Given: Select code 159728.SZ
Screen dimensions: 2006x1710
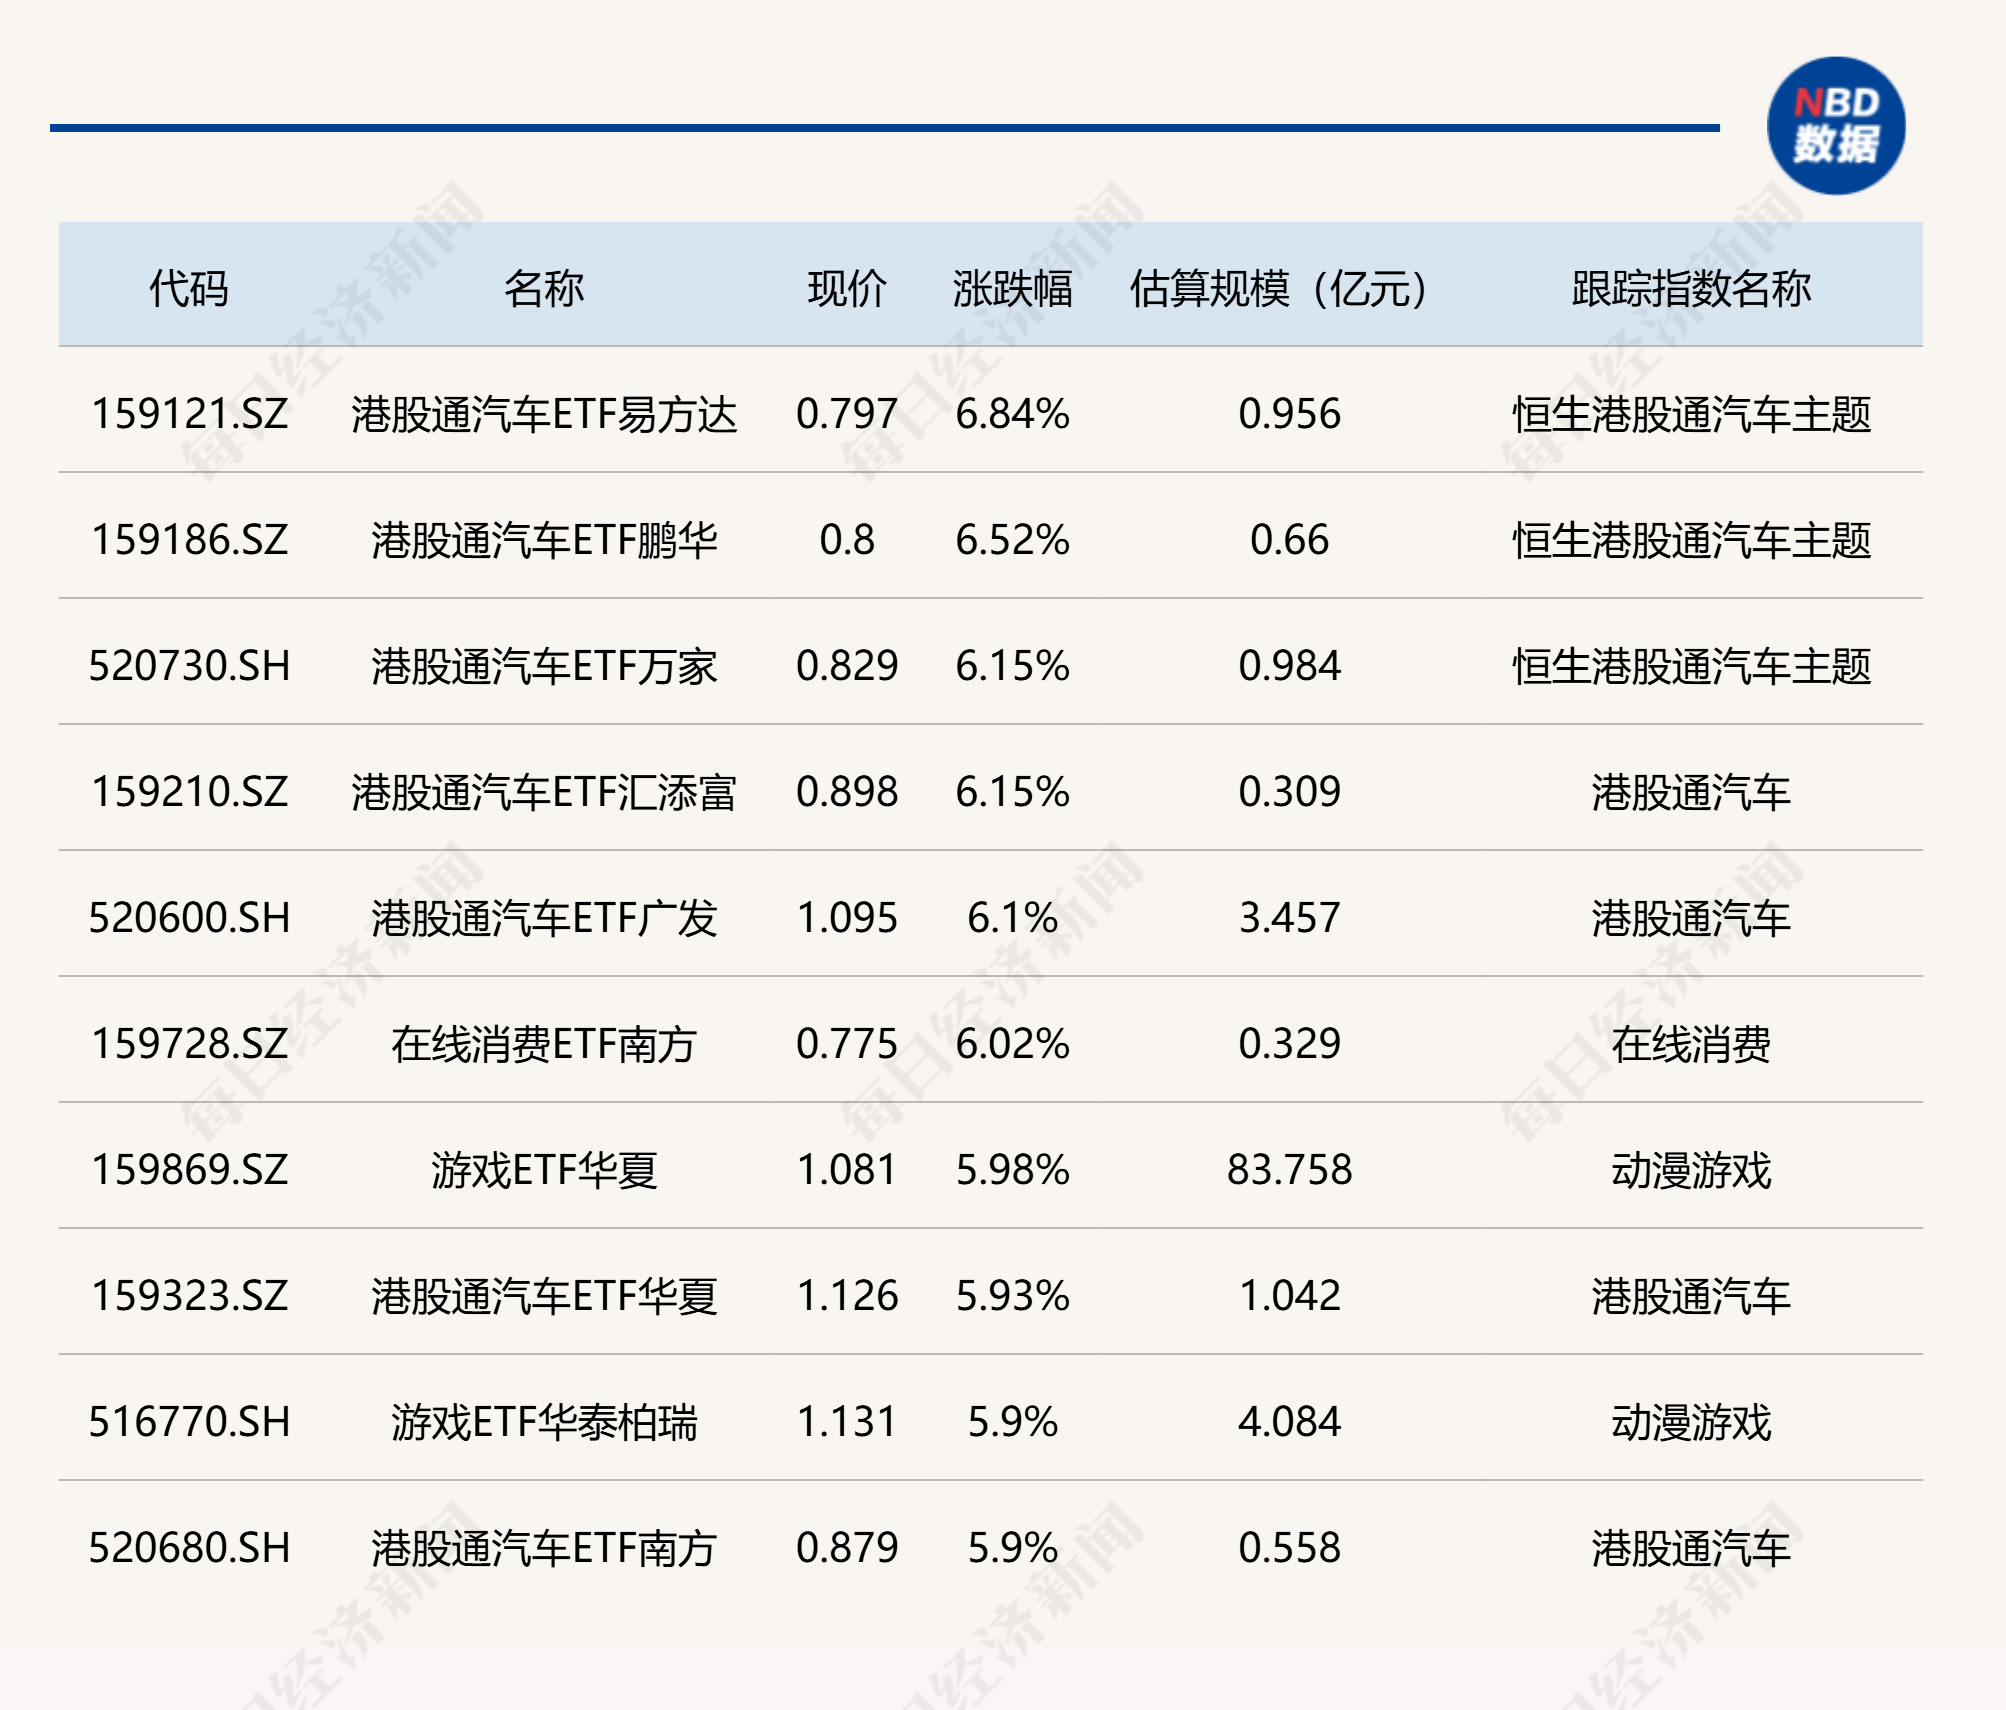Looking at the screenshot, I should 189,1044.
